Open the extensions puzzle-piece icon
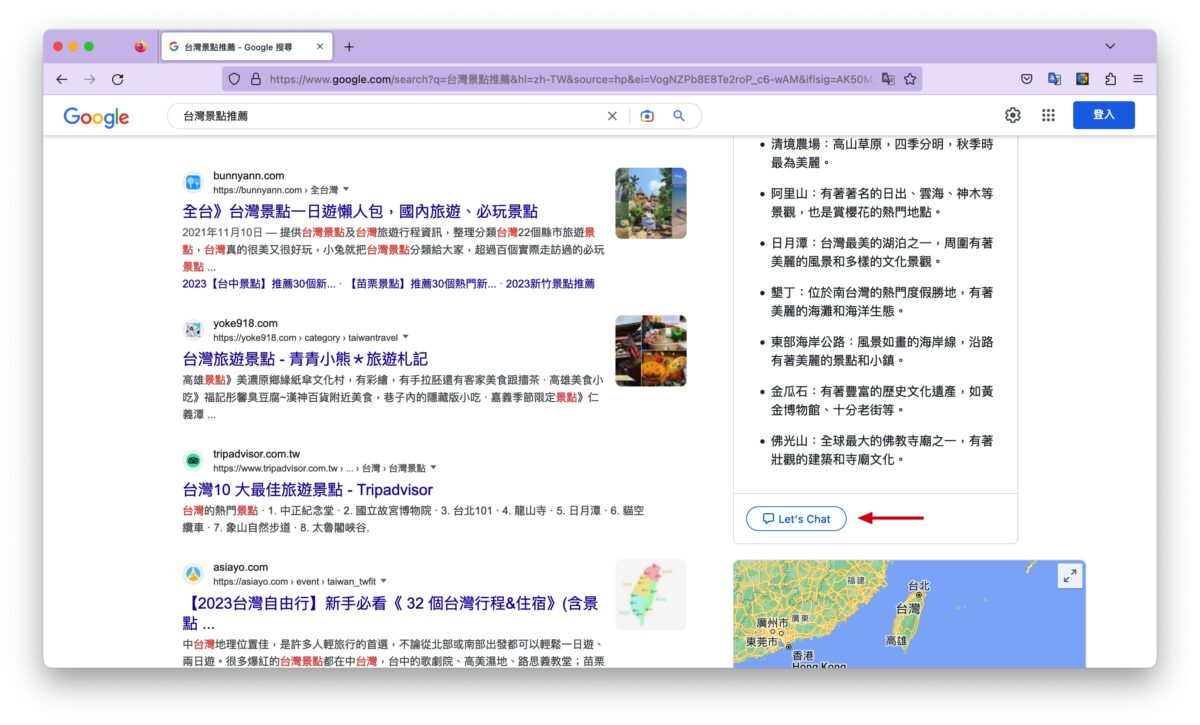Screen dimensions: 1200x725 [1110, 79]
